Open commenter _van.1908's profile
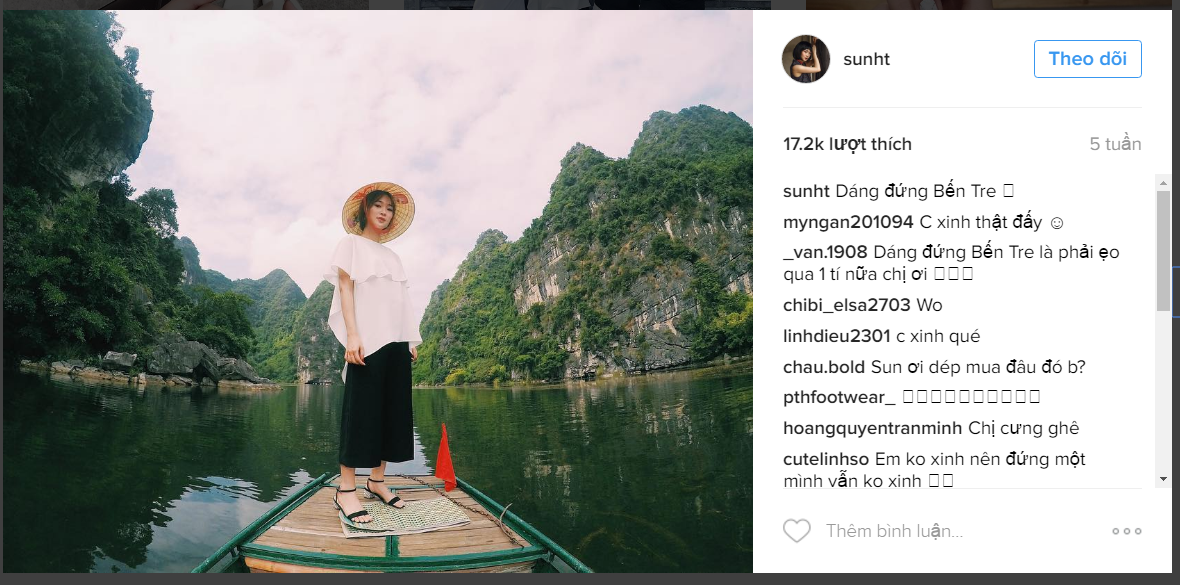The image size is (1180, 585). point(825,252)
